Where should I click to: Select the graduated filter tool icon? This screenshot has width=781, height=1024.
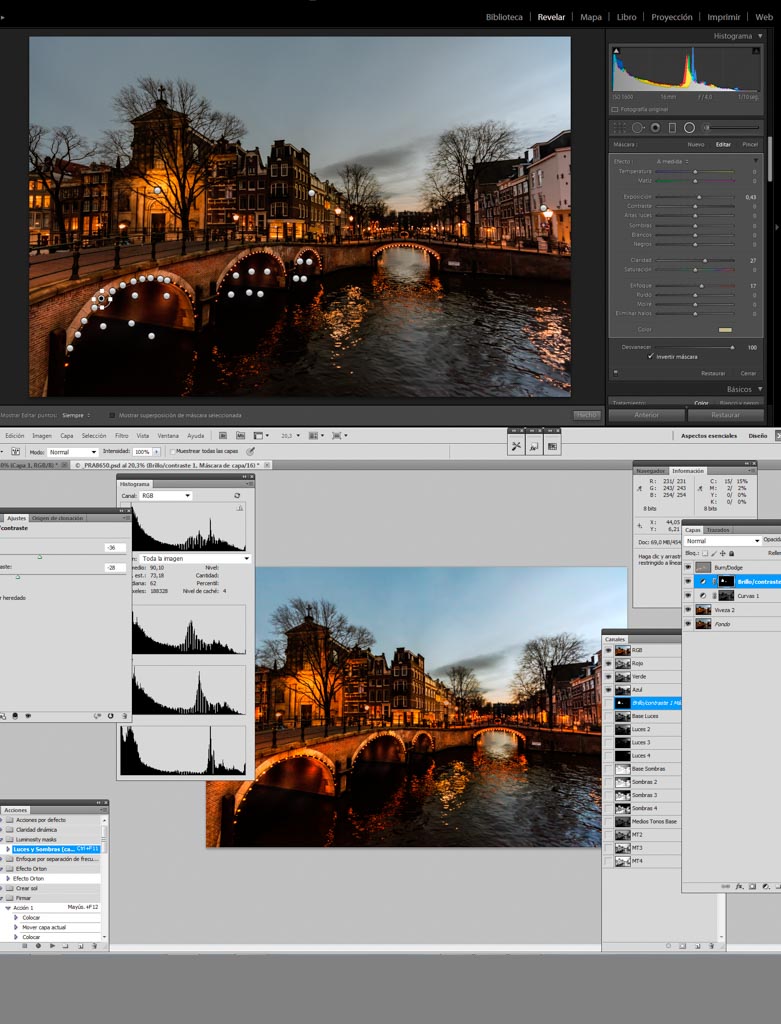[x=672, y=127]
